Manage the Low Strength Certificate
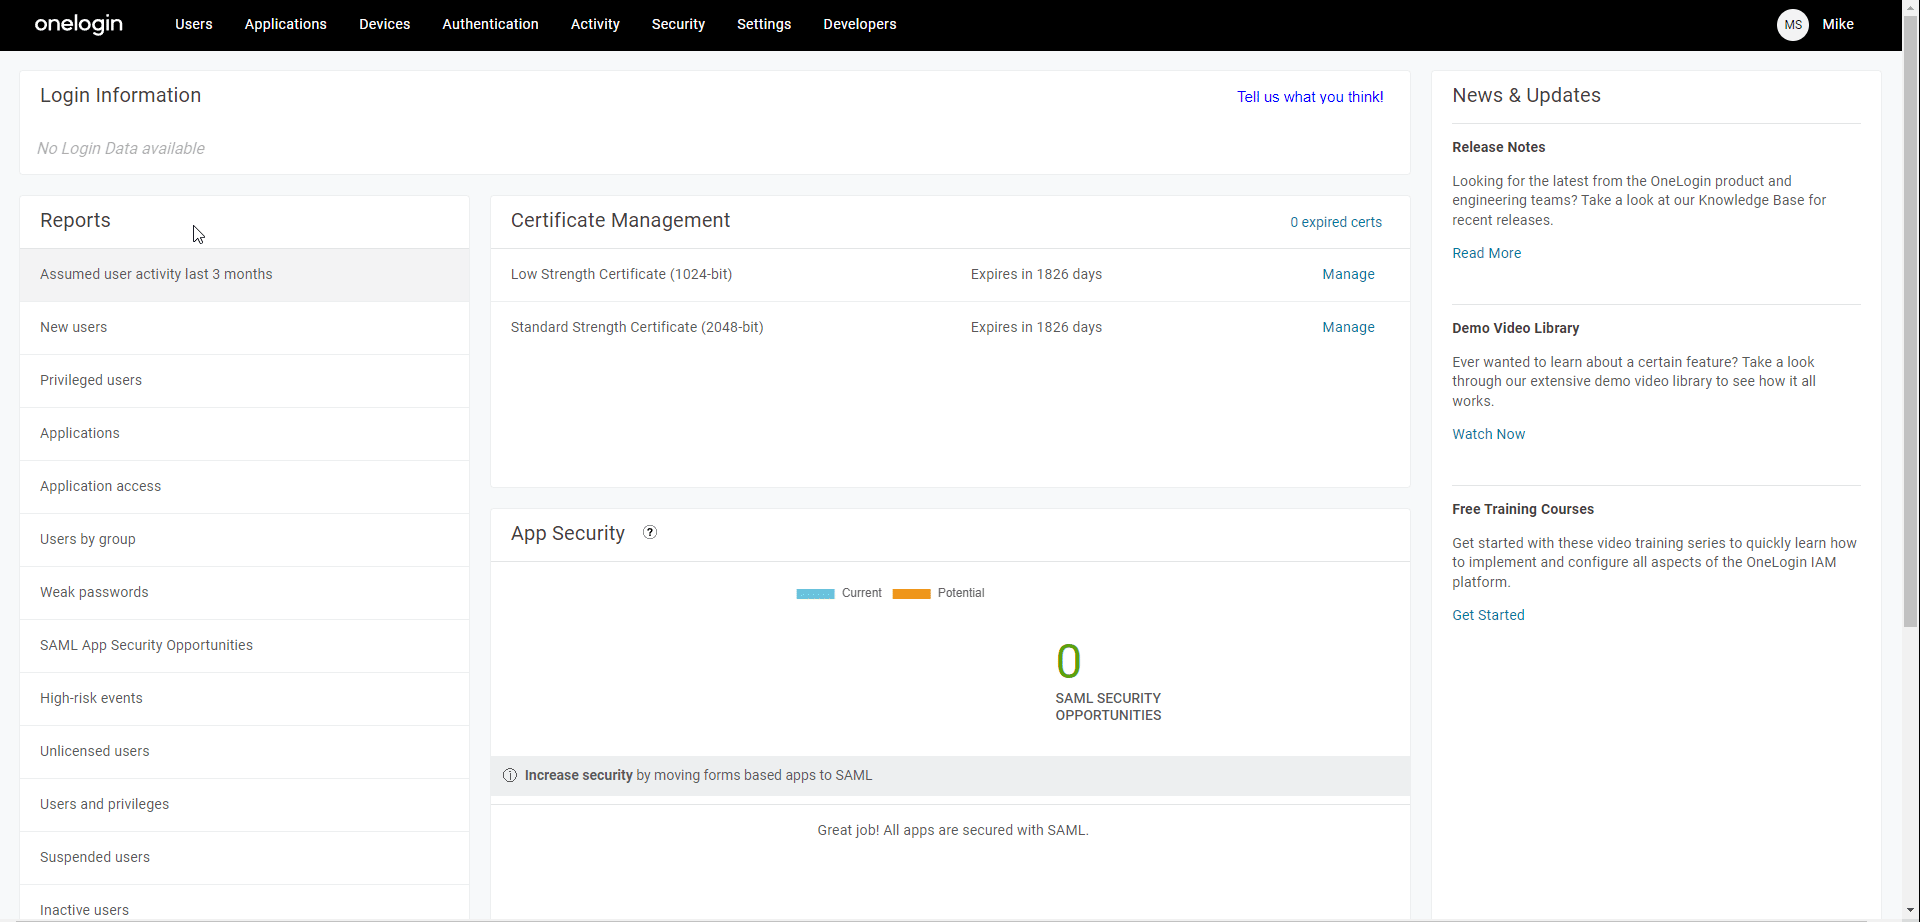1920x922 pixels. point(1348,275)
